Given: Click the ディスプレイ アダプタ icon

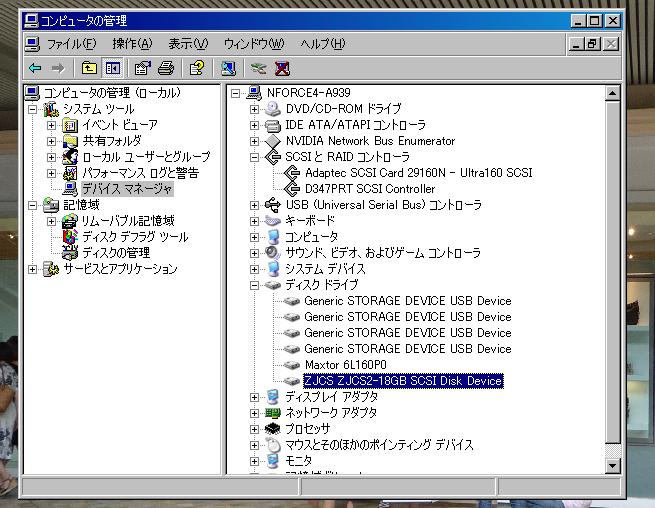Looking at the screenshot, I should pos(273,397).
